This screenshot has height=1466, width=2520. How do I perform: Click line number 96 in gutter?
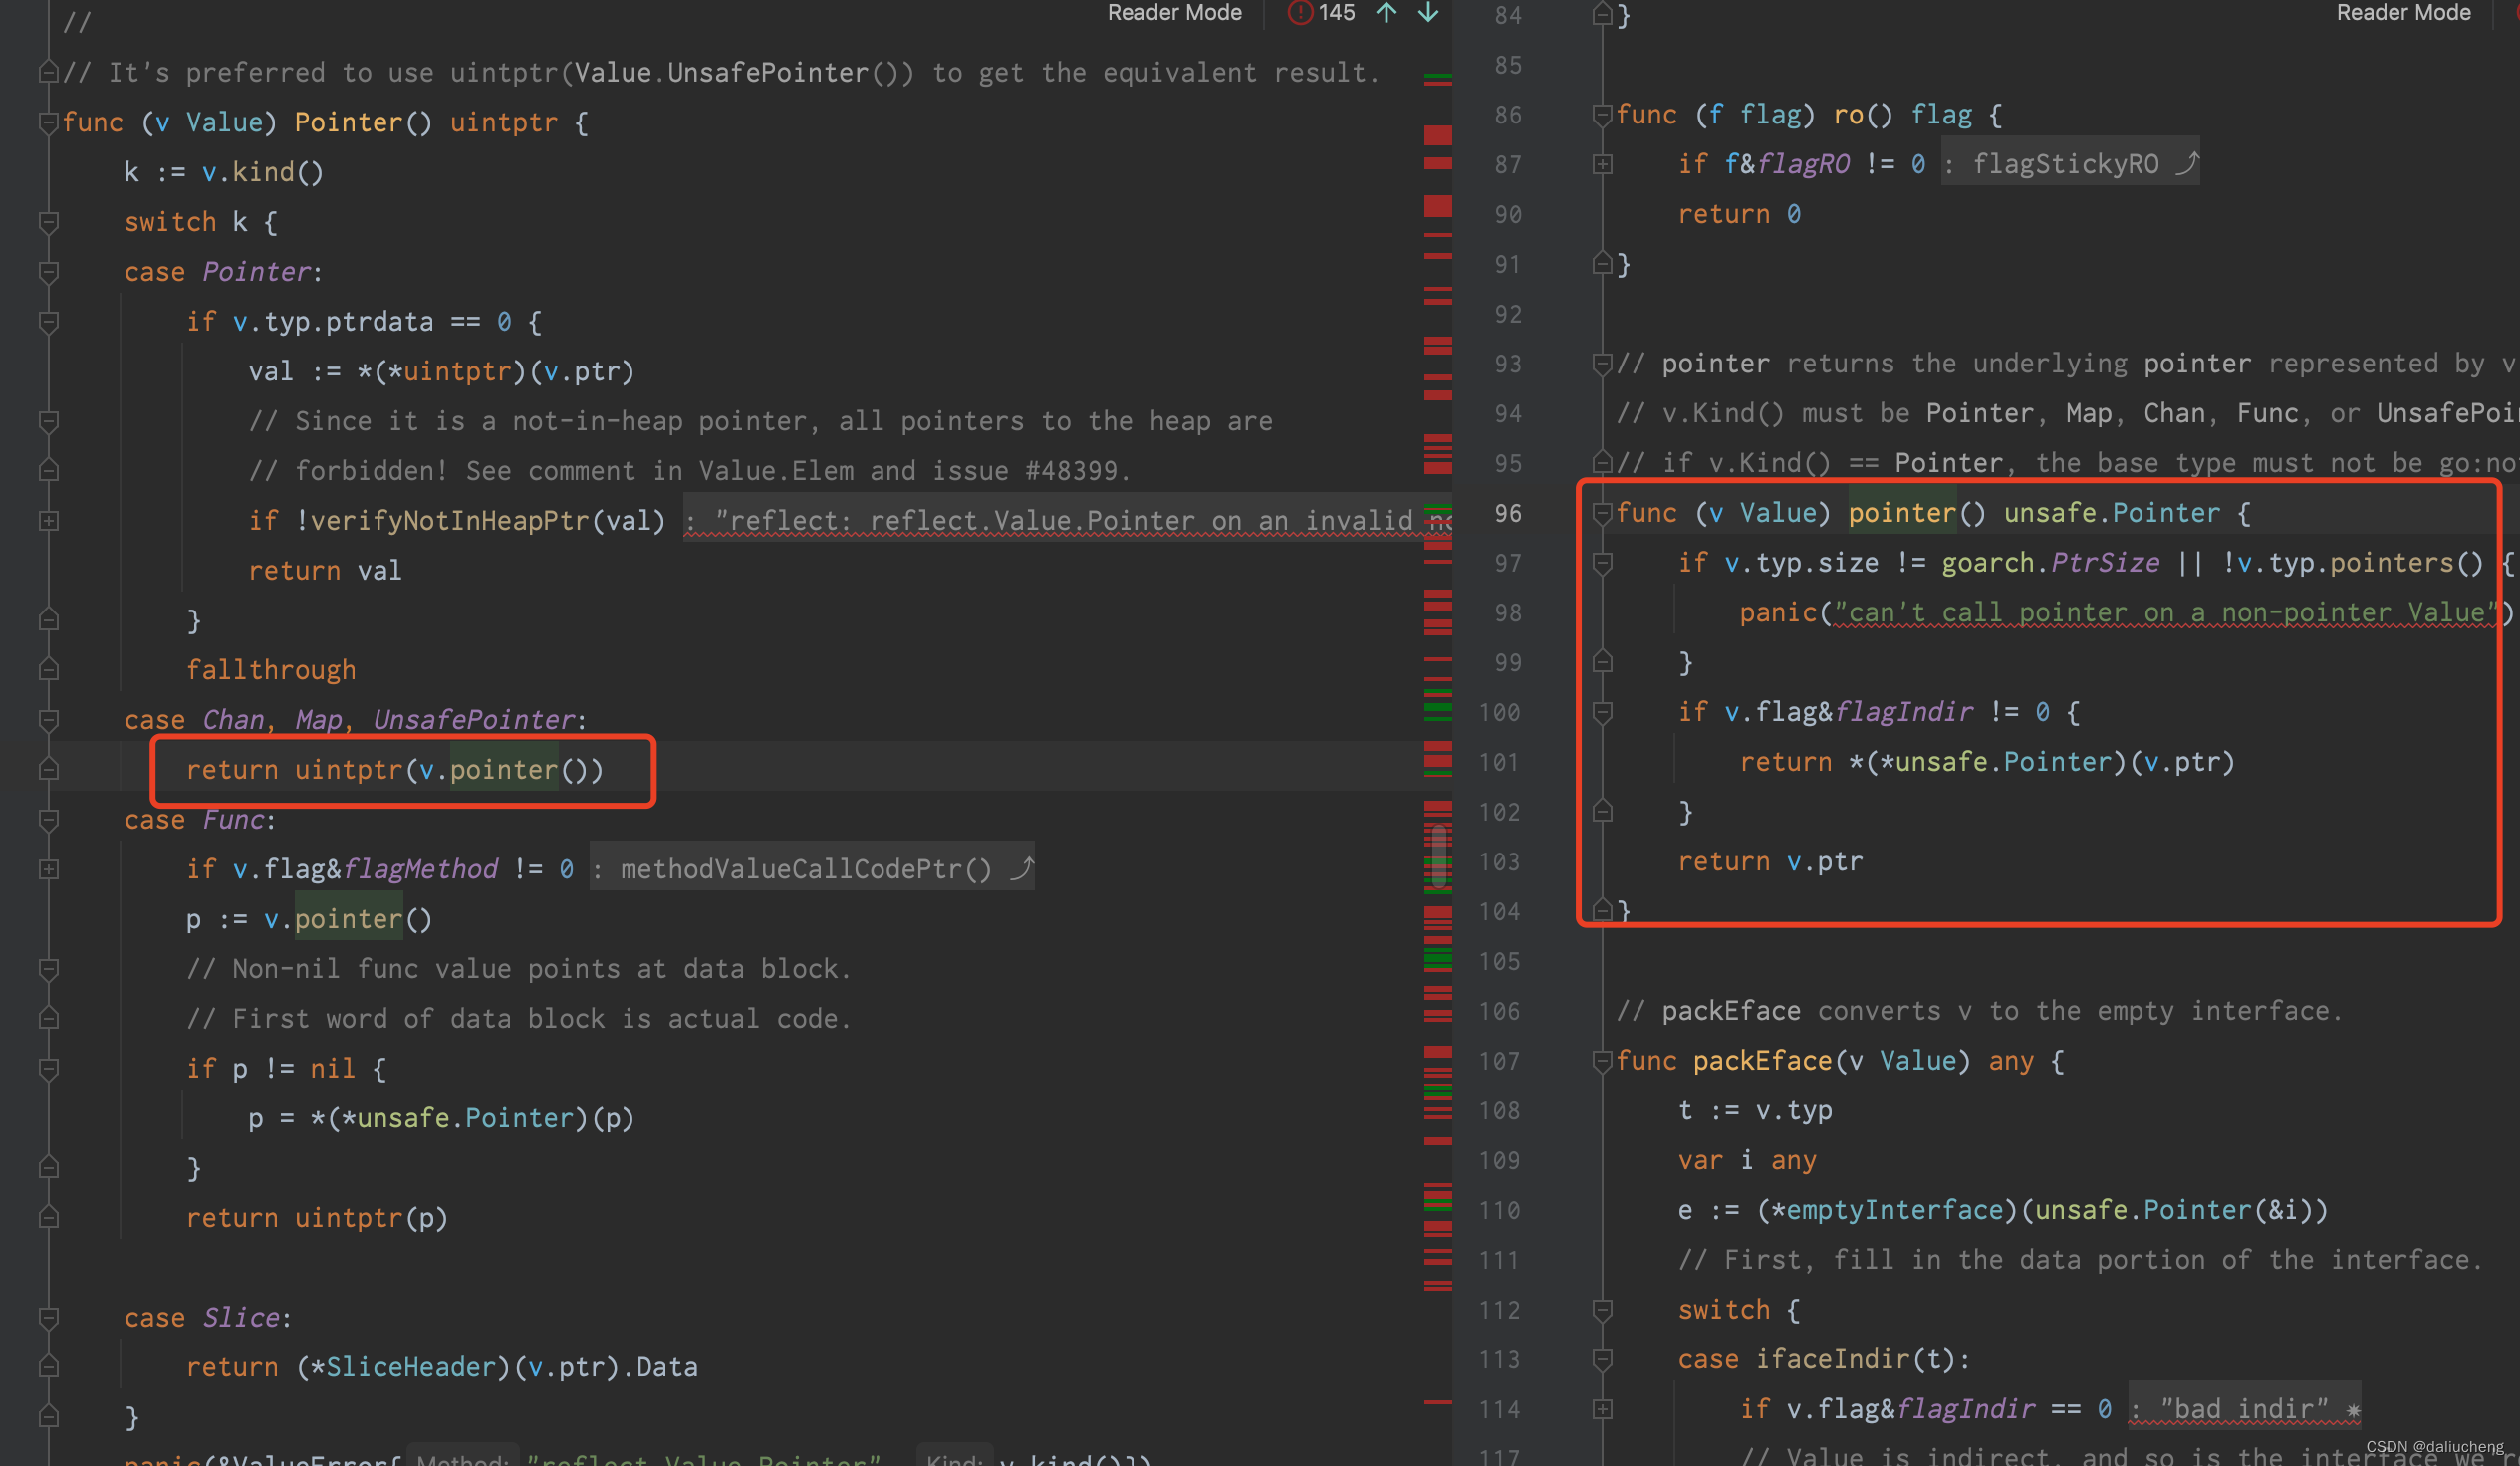[1507, 513]
